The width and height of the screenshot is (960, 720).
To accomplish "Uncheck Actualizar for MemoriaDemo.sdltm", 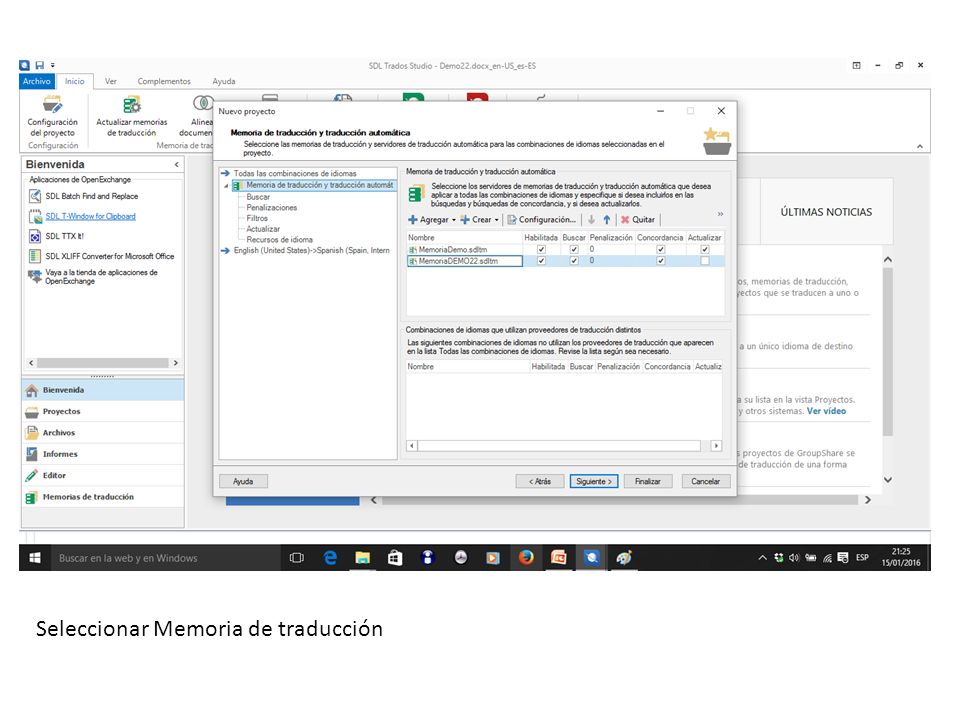I will point(705,249).
